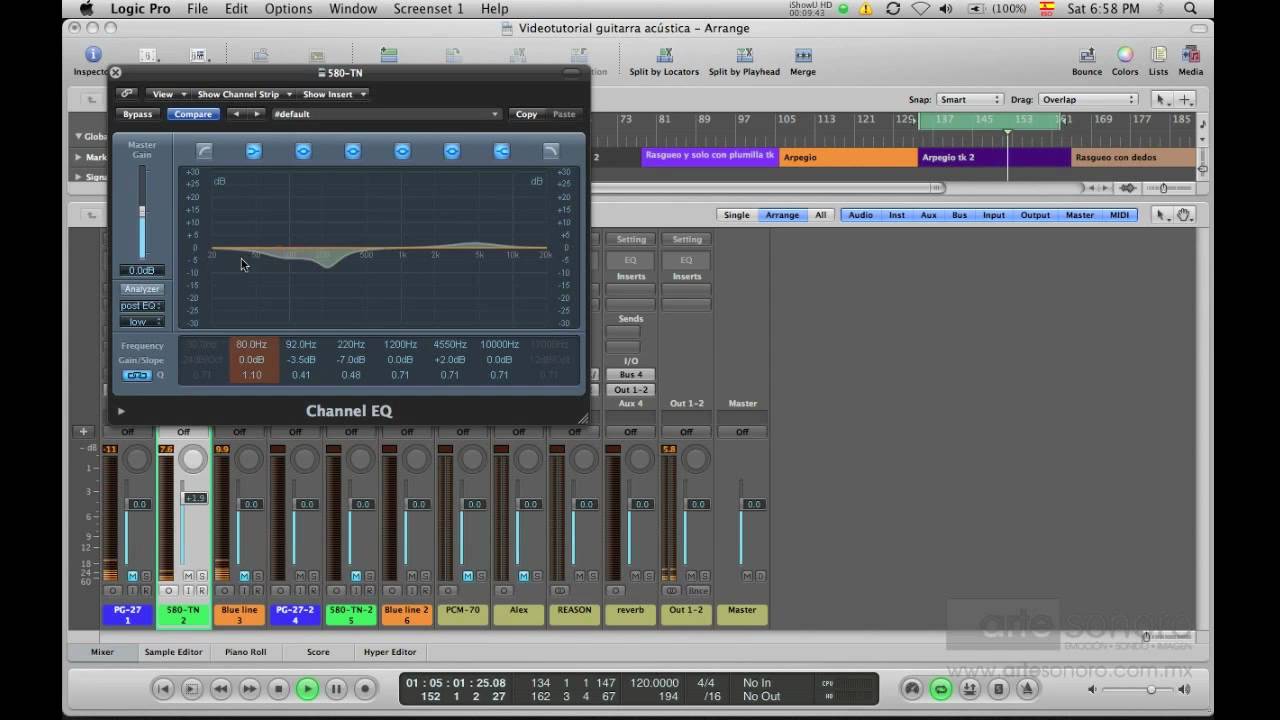Toggle Bypass on the Channel EQ
Viewport: 1280px width, 720px height.
pyautogui.click(x=138, y=114)
